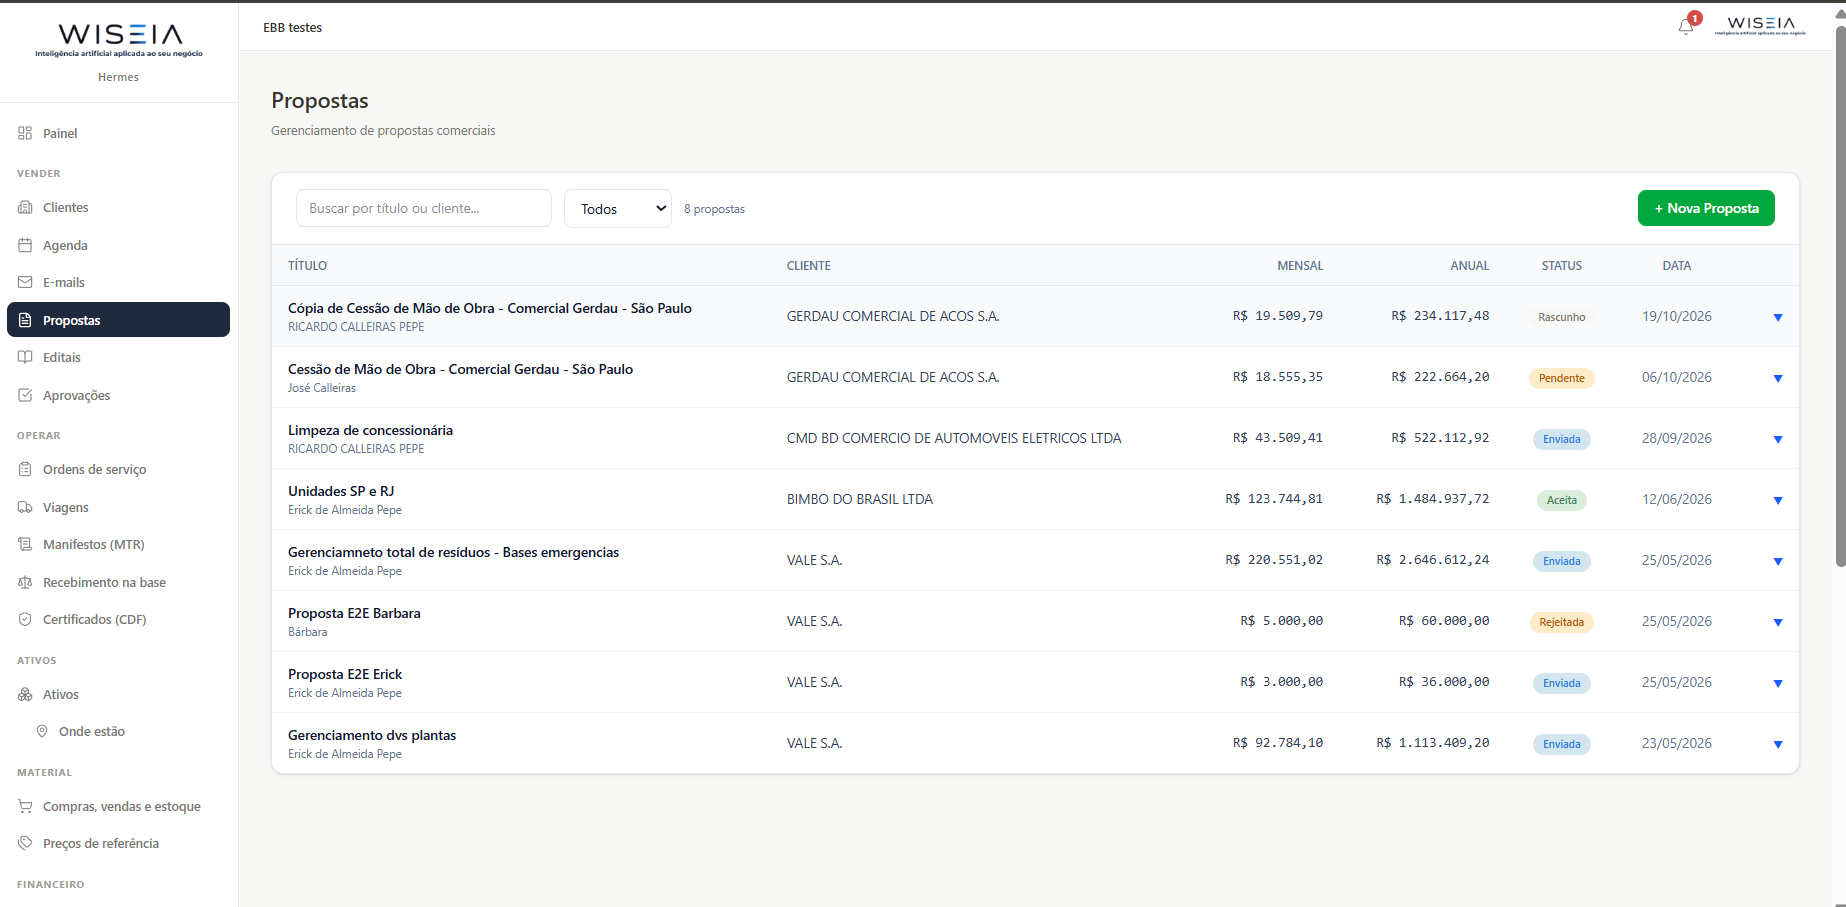Image resolution: width=1846 pixels, height=907 pixels.
Task: Click the Viagens truck icon
Action: click(25, 507)
